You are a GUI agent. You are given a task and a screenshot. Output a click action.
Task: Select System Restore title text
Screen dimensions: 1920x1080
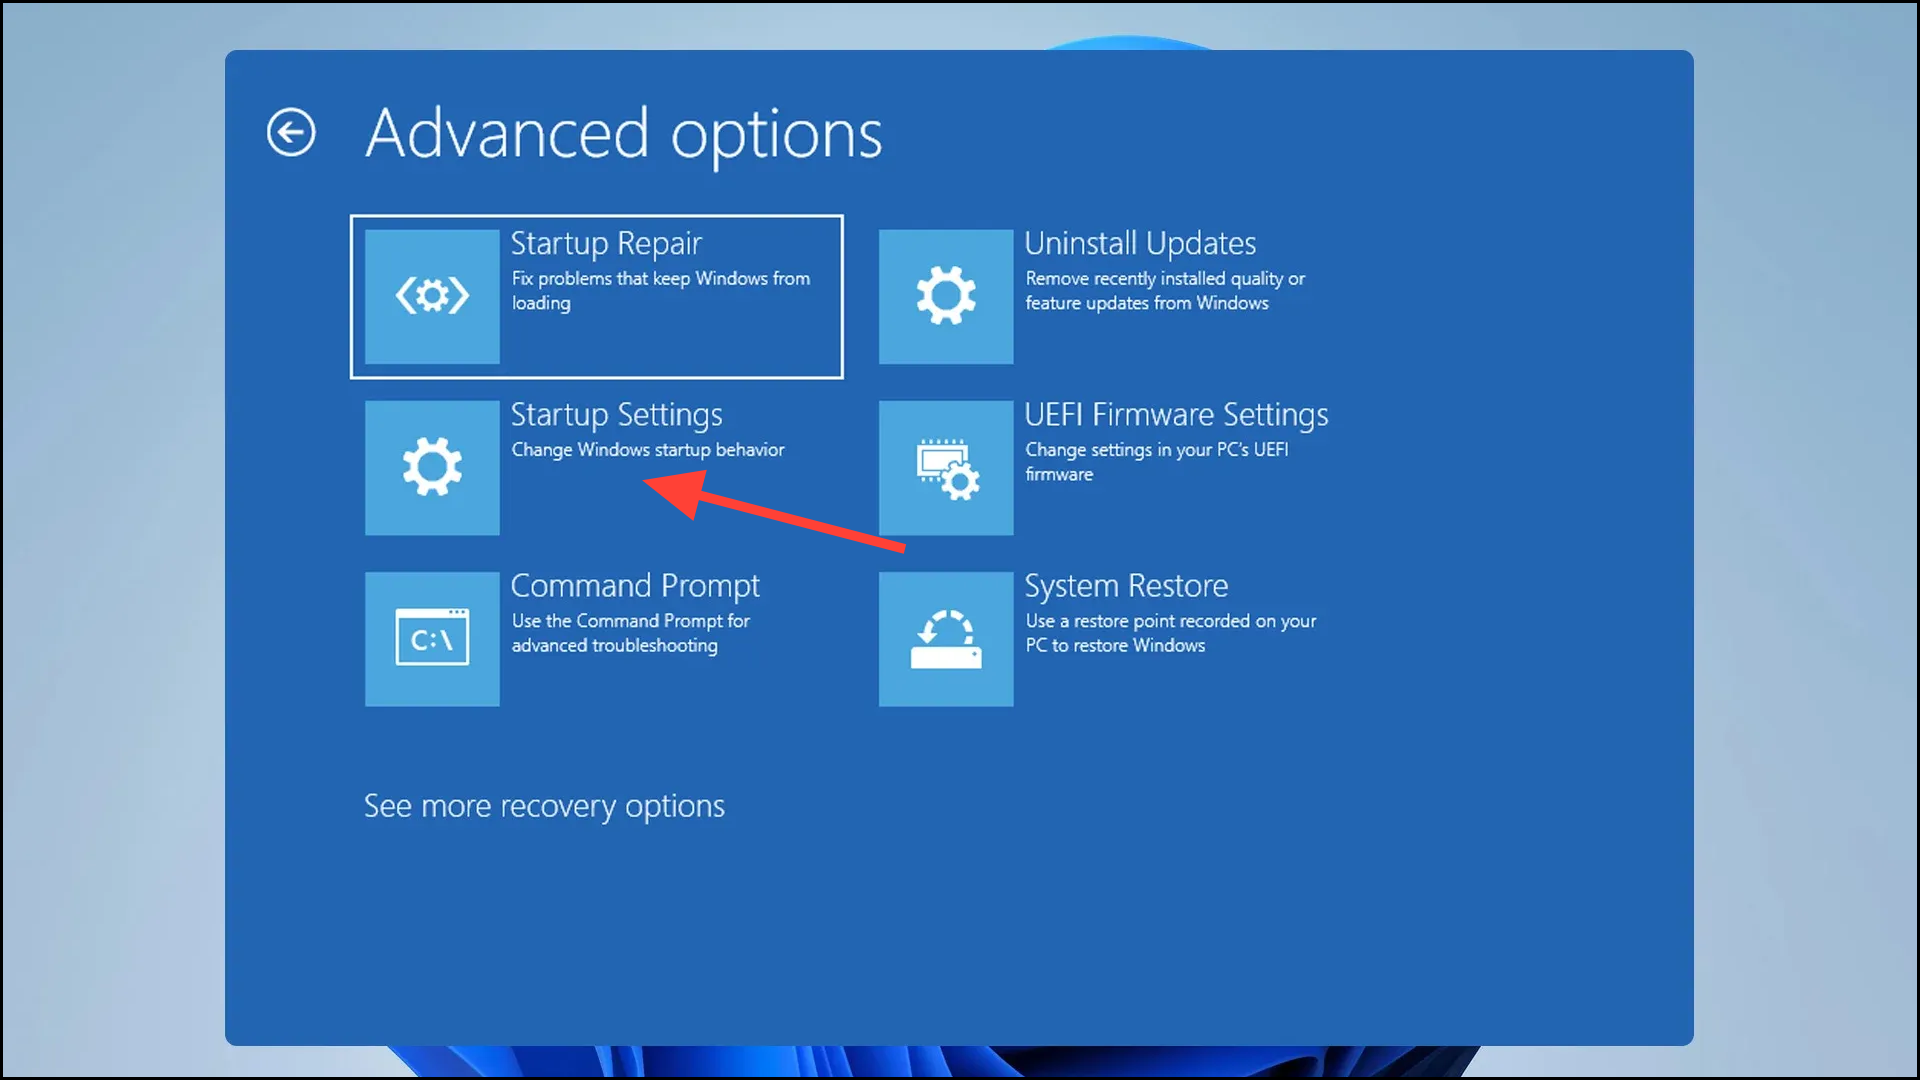(1126, 585)
